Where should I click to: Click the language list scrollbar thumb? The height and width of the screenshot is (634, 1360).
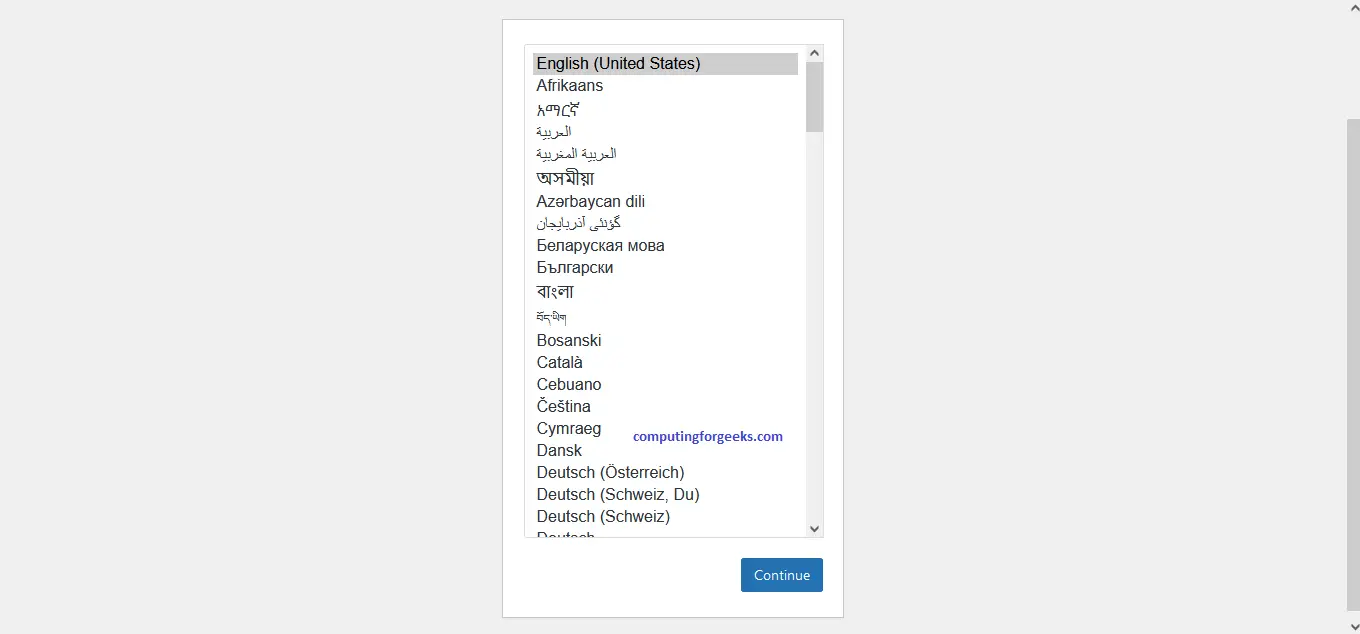[814, 97]
